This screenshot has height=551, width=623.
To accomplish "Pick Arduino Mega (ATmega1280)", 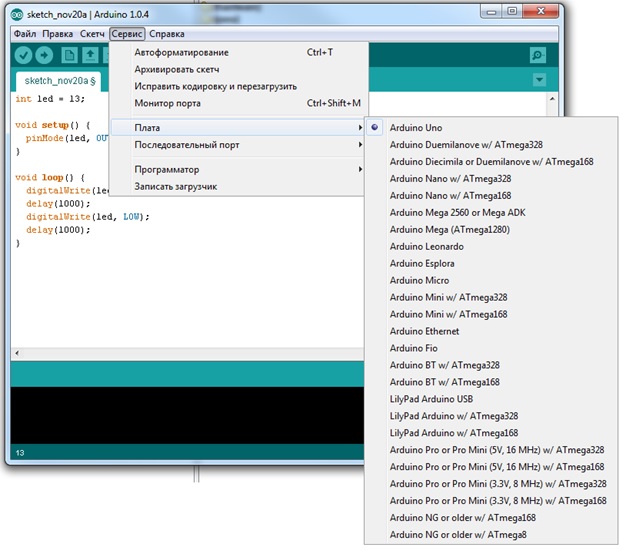I will click(491, 230).
